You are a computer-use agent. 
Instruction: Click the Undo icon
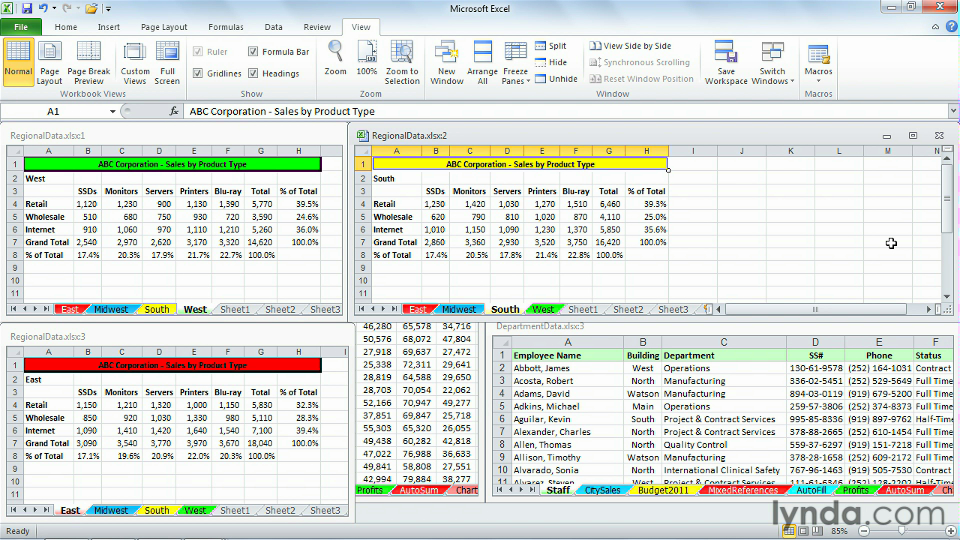pyautogui.click(x=43, y=9)
